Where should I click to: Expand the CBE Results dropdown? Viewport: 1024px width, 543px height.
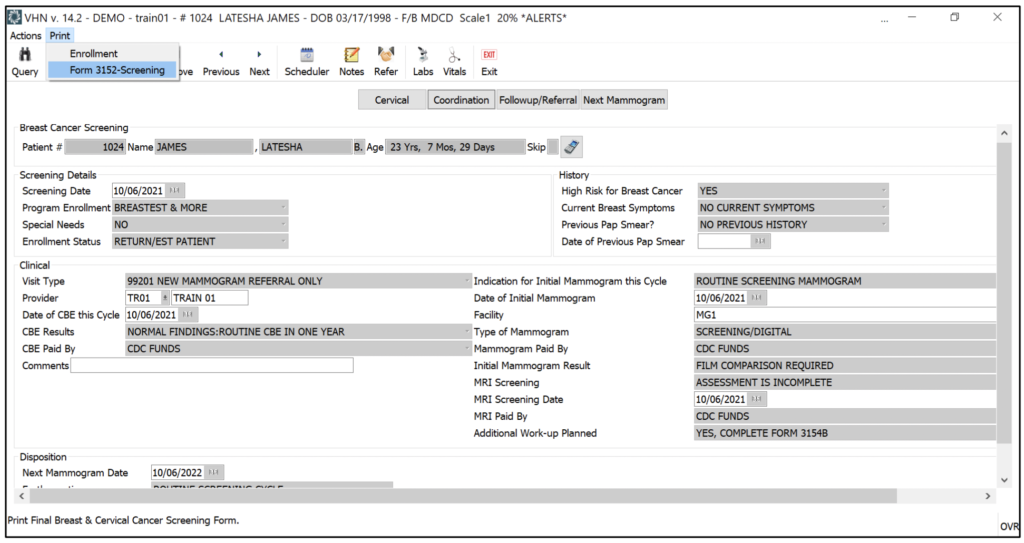[x=467, y=332]
